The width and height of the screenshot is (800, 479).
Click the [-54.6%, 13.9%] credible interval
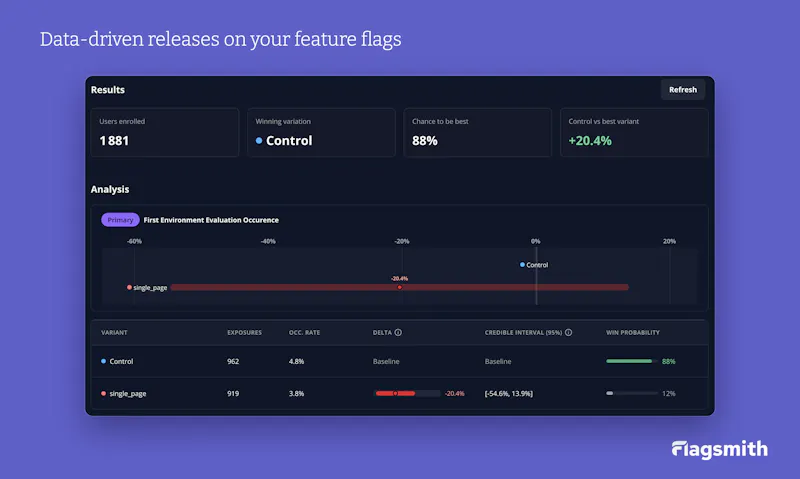coord(509,393)
